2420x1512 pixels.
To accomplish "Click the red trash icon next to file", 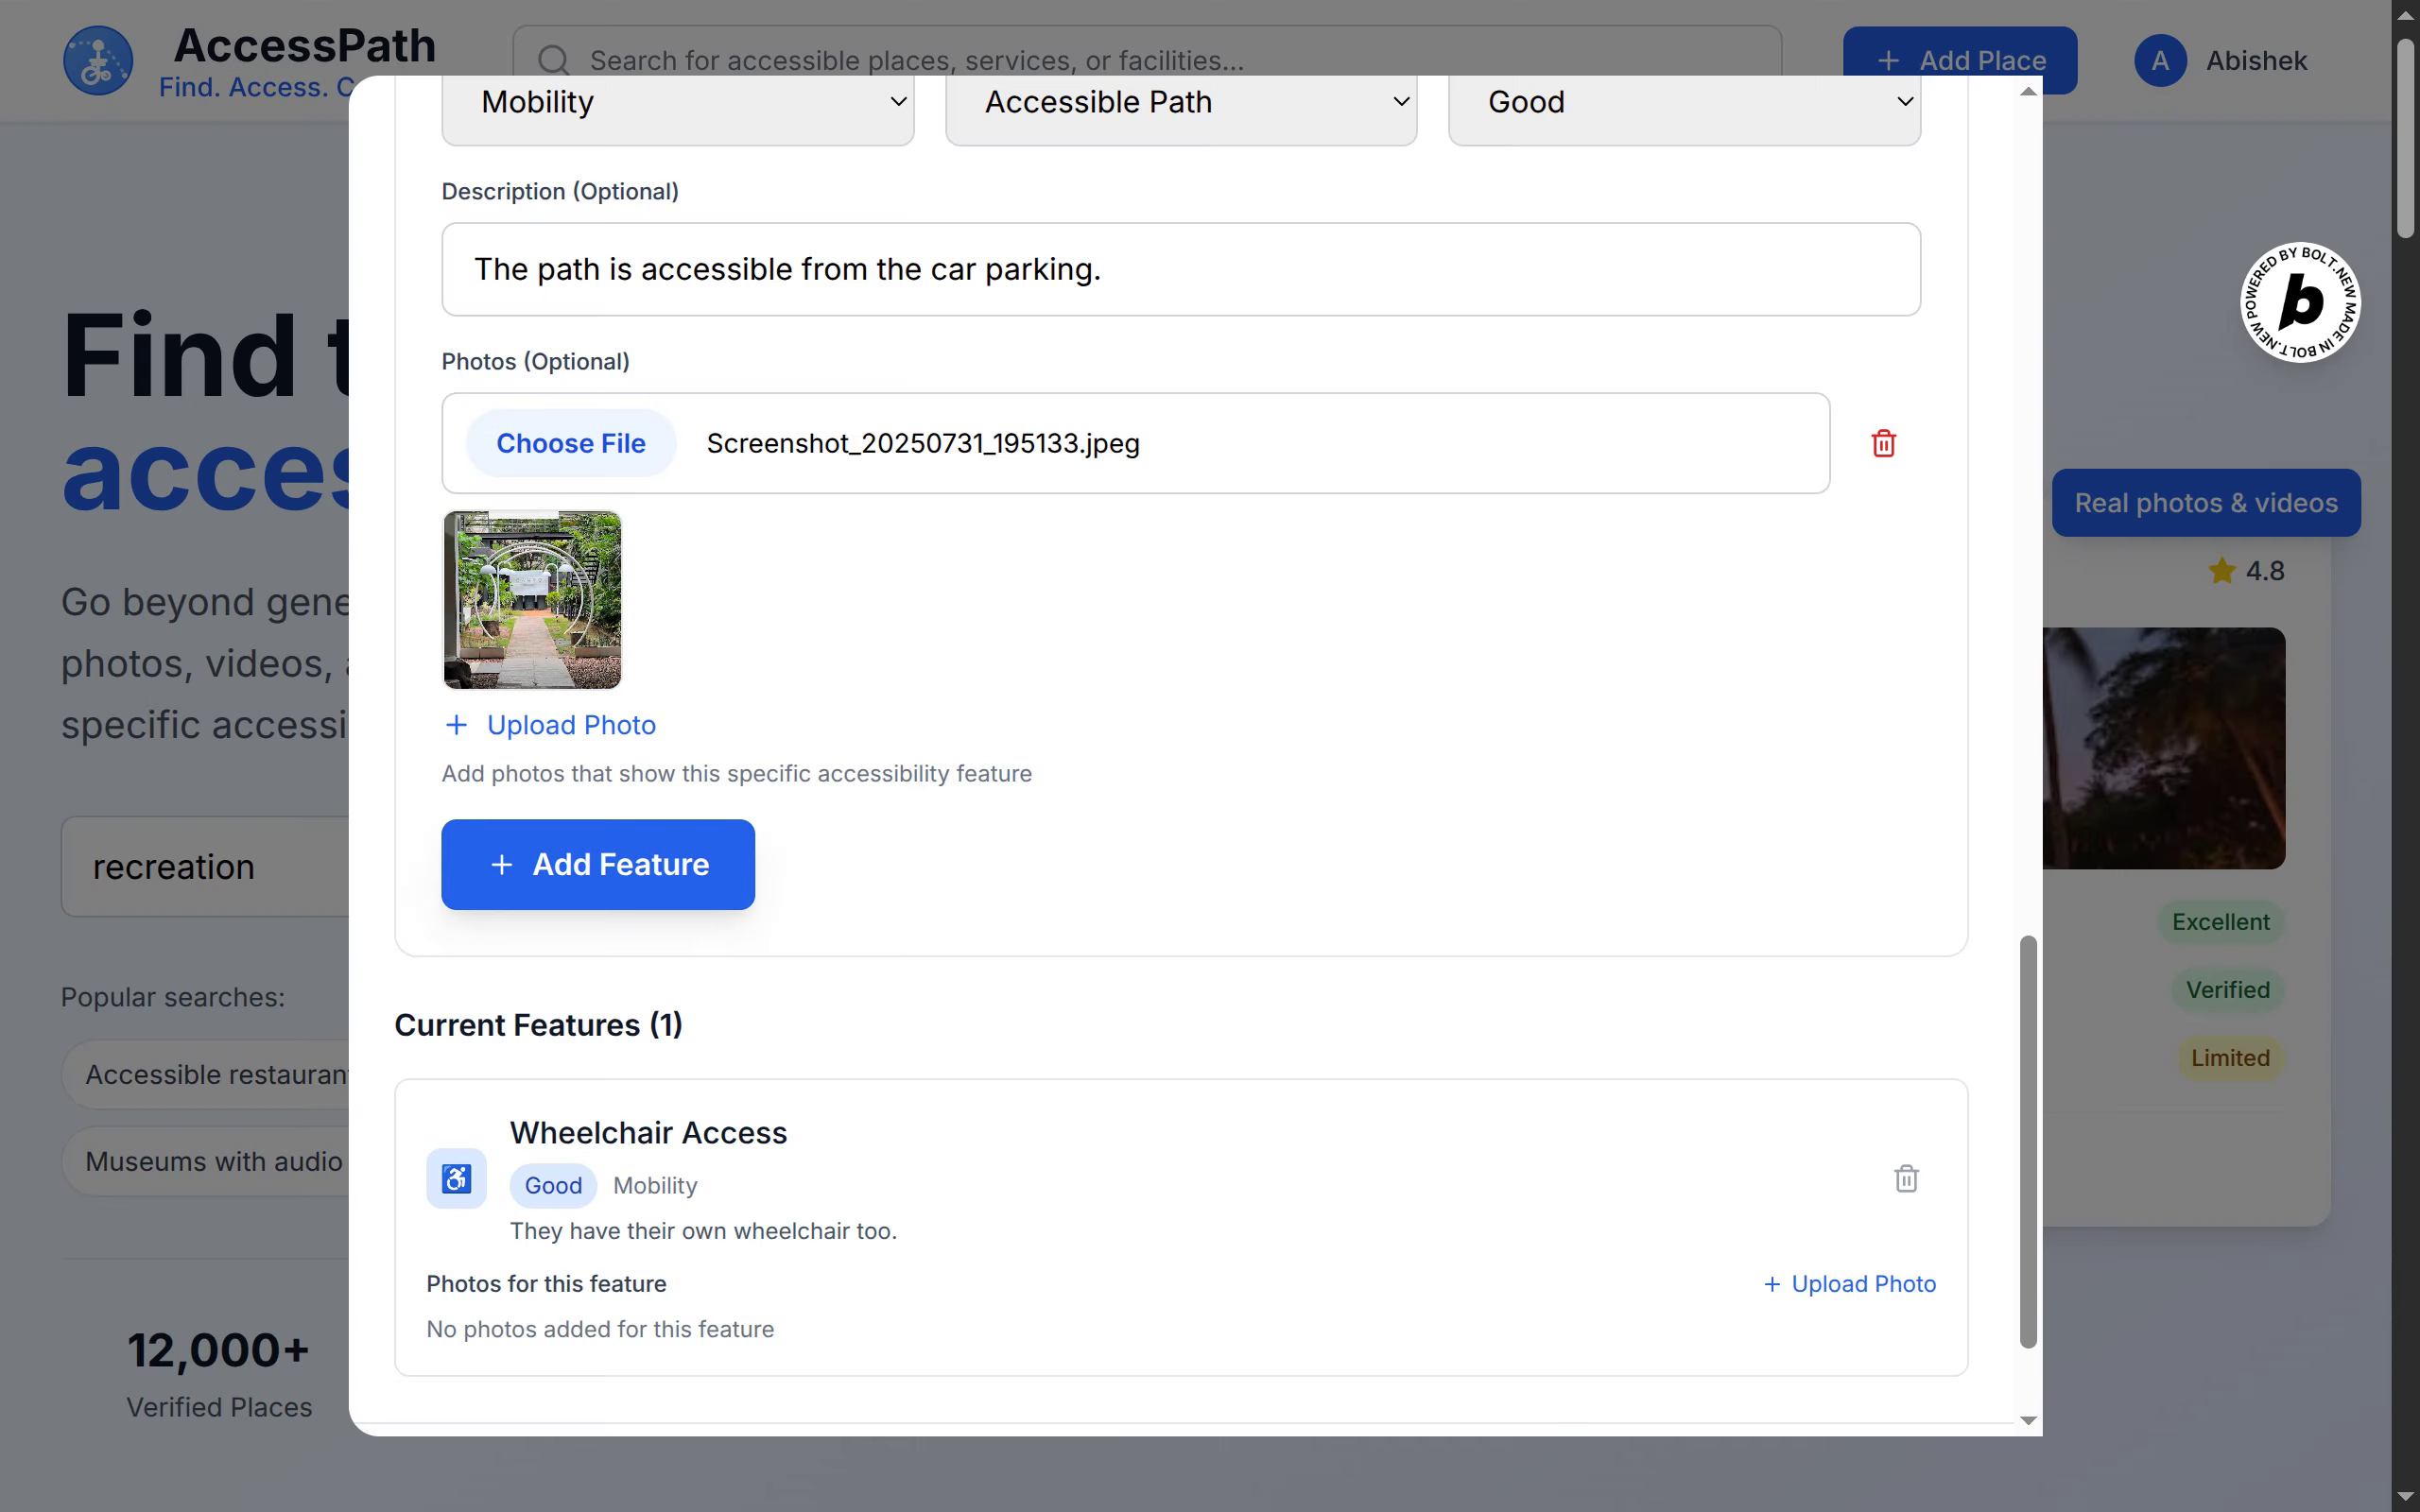I will 1883,443.
